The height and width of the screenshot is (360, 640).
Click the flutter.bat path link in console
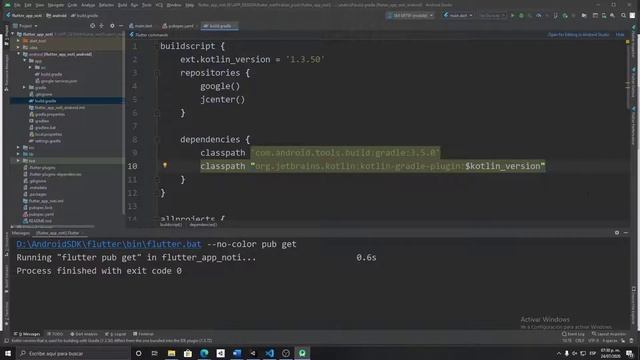(x=109, y=244)
